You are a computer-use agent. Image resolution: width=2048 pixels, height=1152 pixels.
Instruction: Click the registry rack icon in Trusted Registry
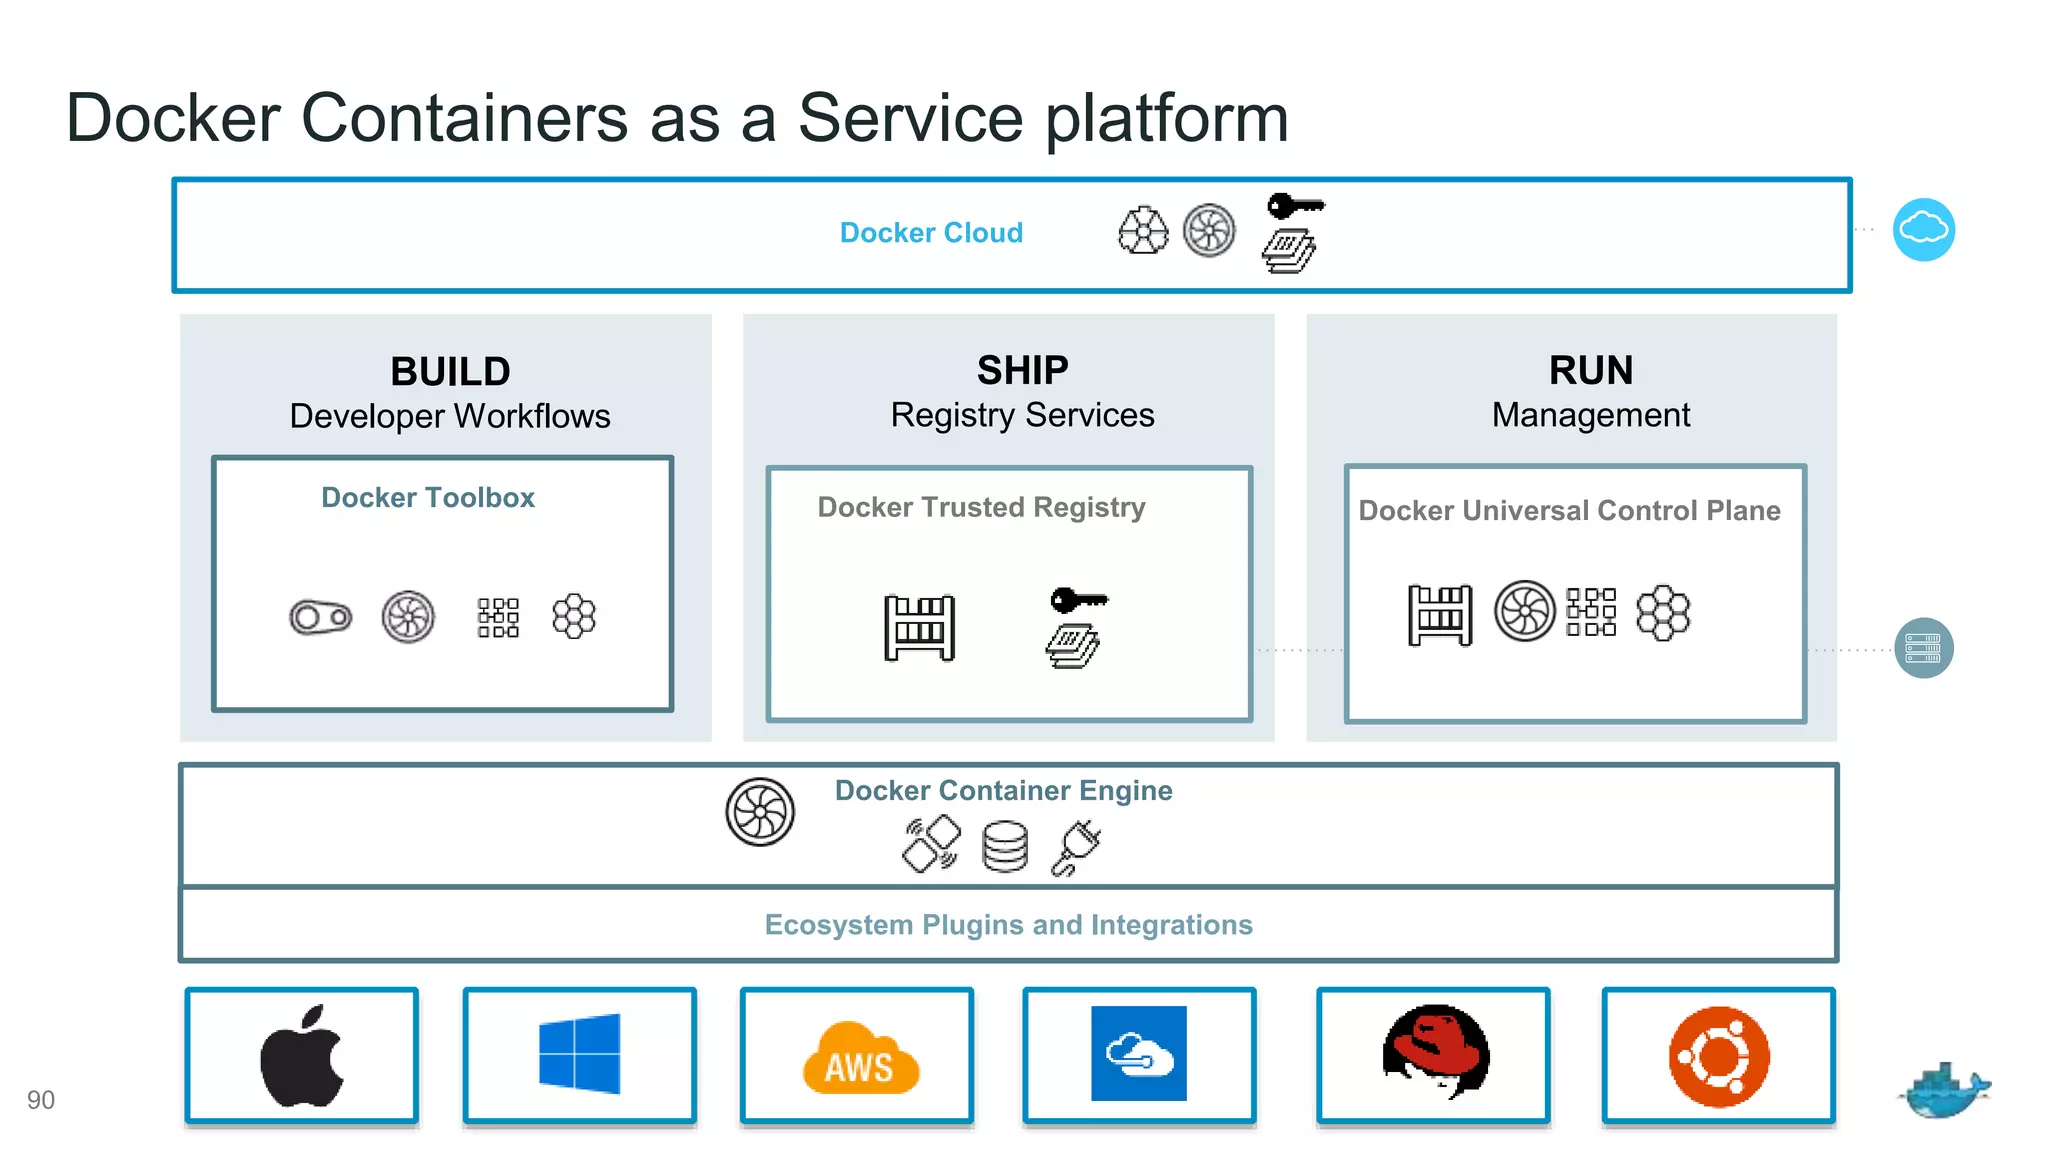coord(919,628)
